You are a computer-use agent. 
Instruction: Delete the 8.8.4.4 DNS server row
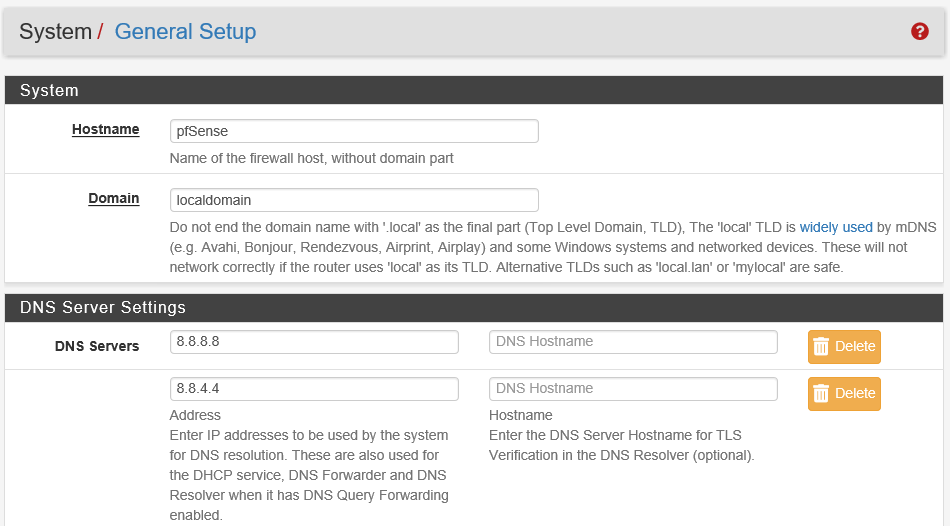click(x=844, y=394)
